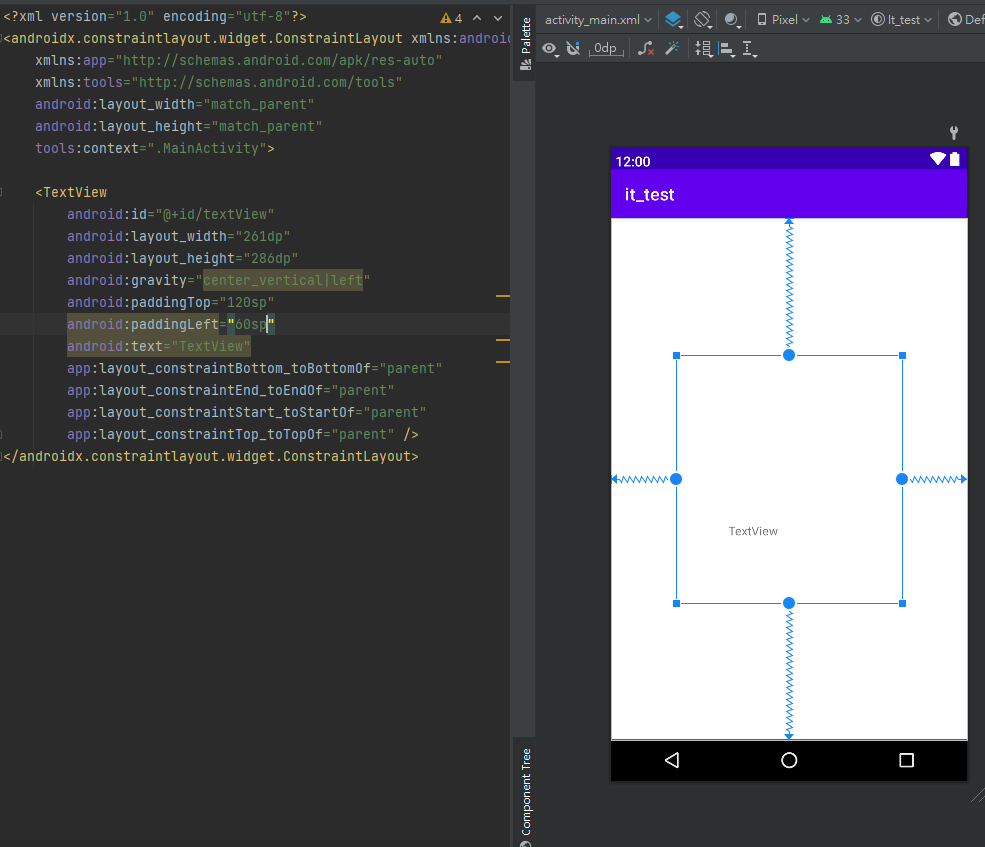This screenshot has height=847, width=985.
Task: Open the design surface layers selector
Action: 674,19
